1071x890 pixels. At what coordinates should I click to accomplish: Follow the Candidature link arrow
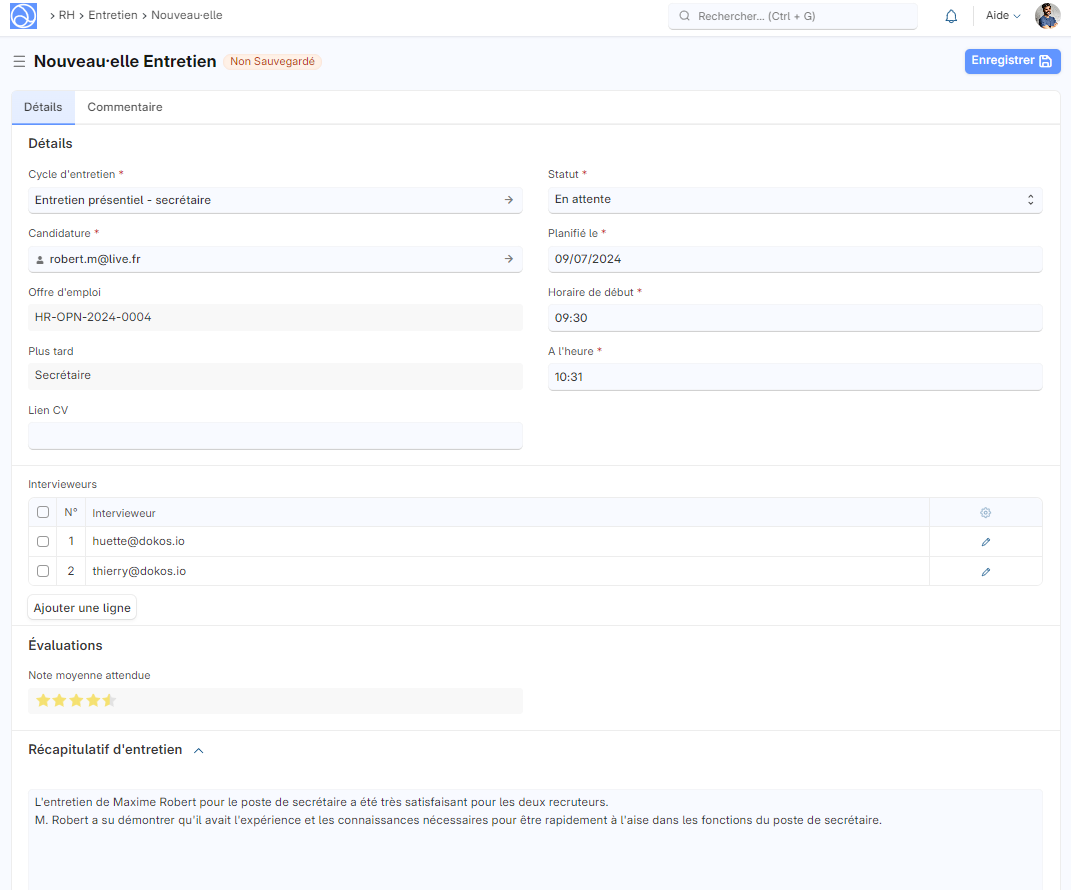[x=508, y=259]
